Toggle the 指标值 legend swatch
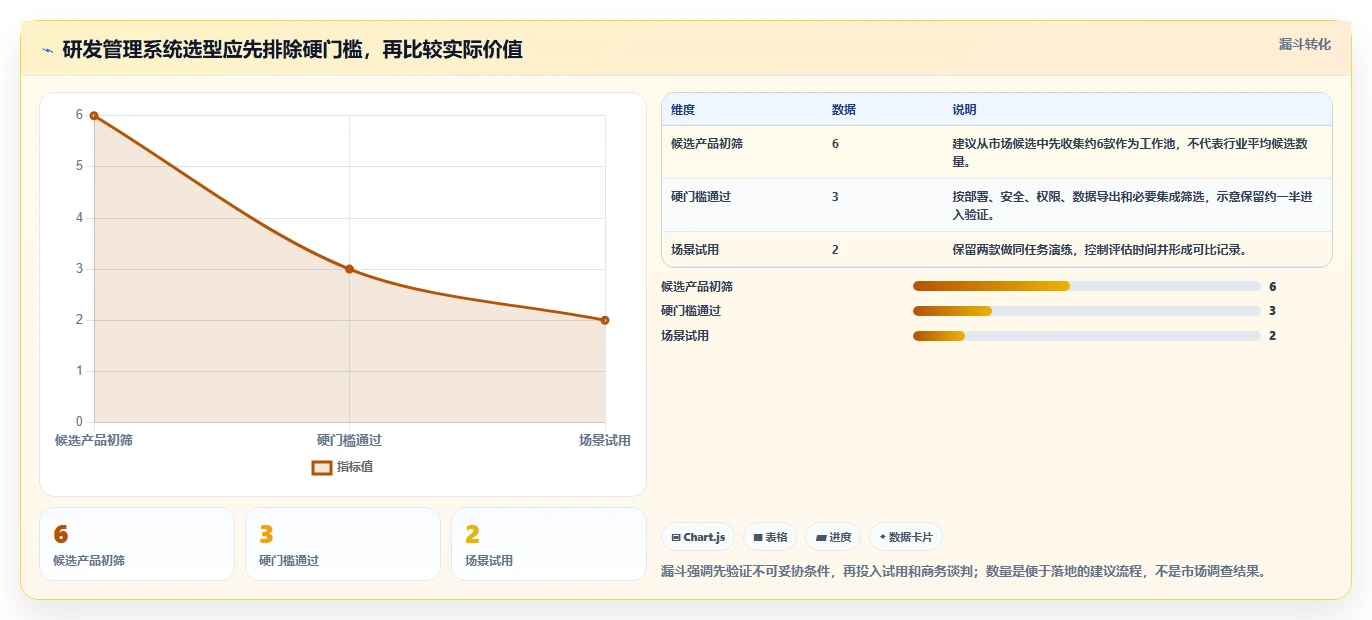The width and height of the screenshot is (1372, 620). [321, 467]
